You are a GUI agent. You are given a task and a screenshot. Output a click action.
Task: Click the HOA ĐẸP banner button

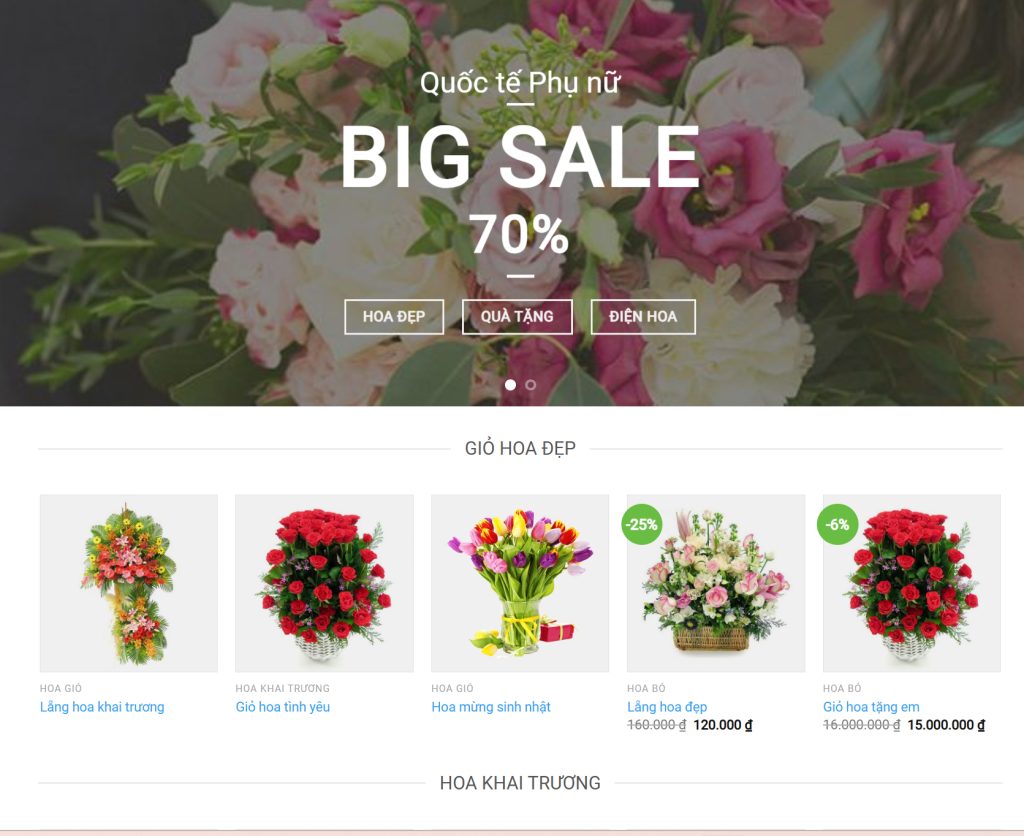(394, 317)
